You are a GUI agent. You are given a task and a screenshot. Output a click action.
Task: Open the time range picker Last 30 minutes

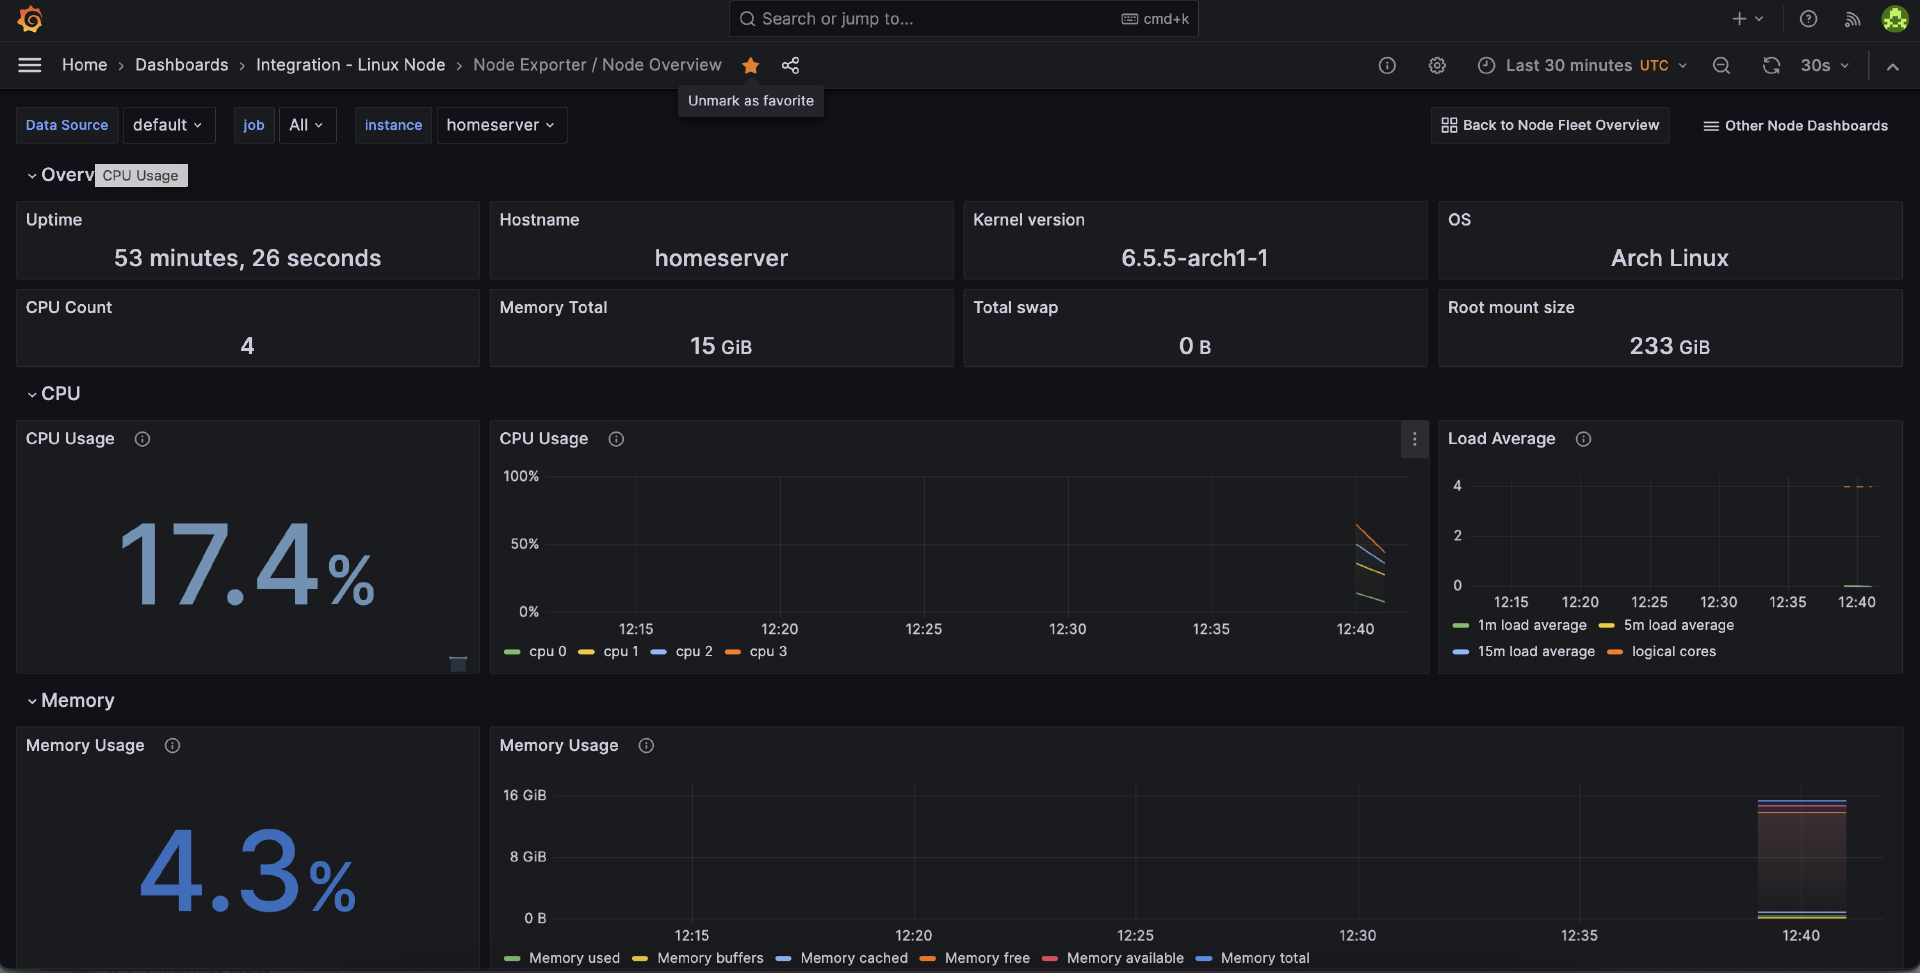click(1582, 65)
